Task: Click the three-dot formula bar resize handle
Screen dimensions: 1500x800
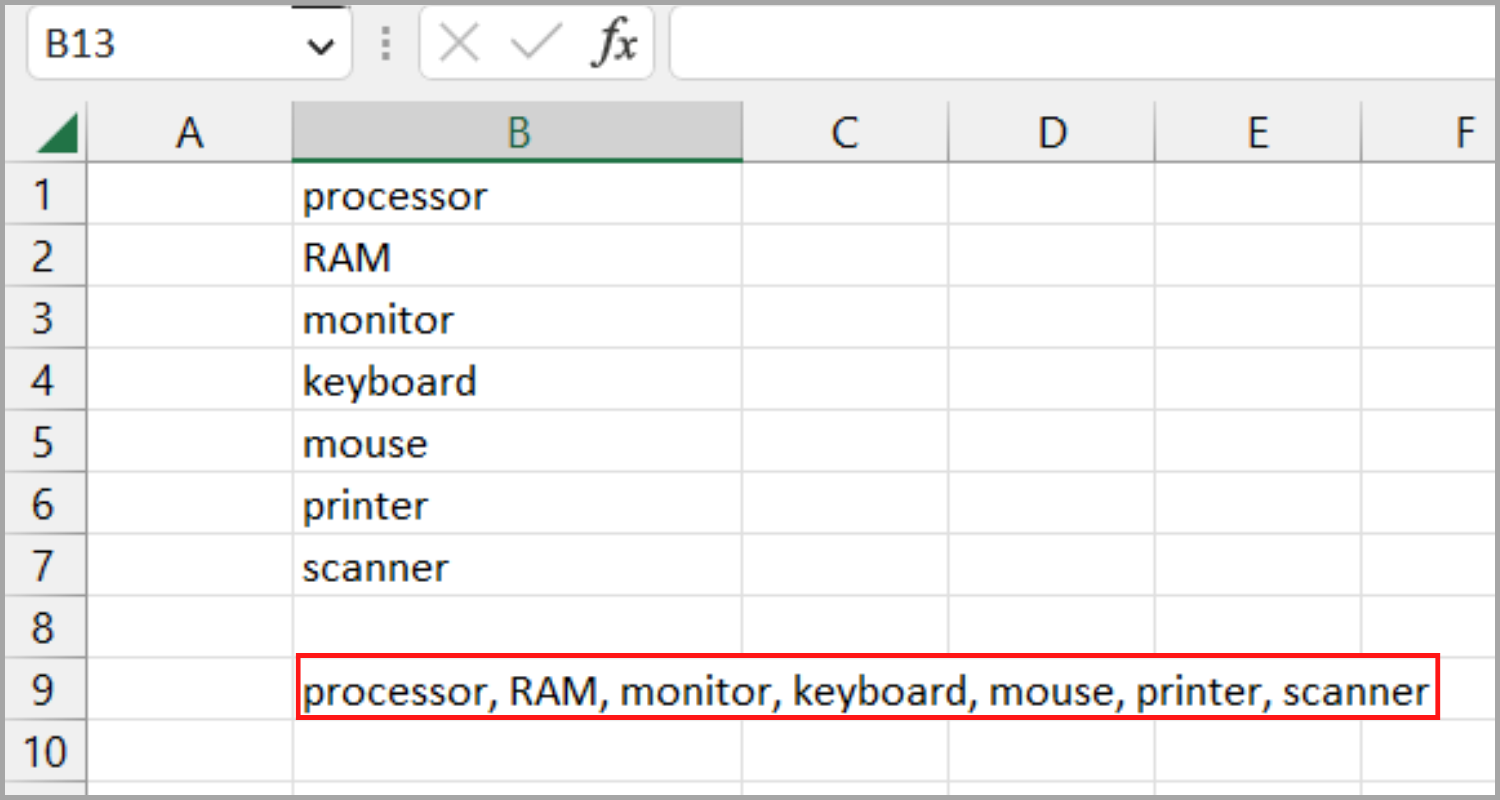Action: (x=386, y=45)
